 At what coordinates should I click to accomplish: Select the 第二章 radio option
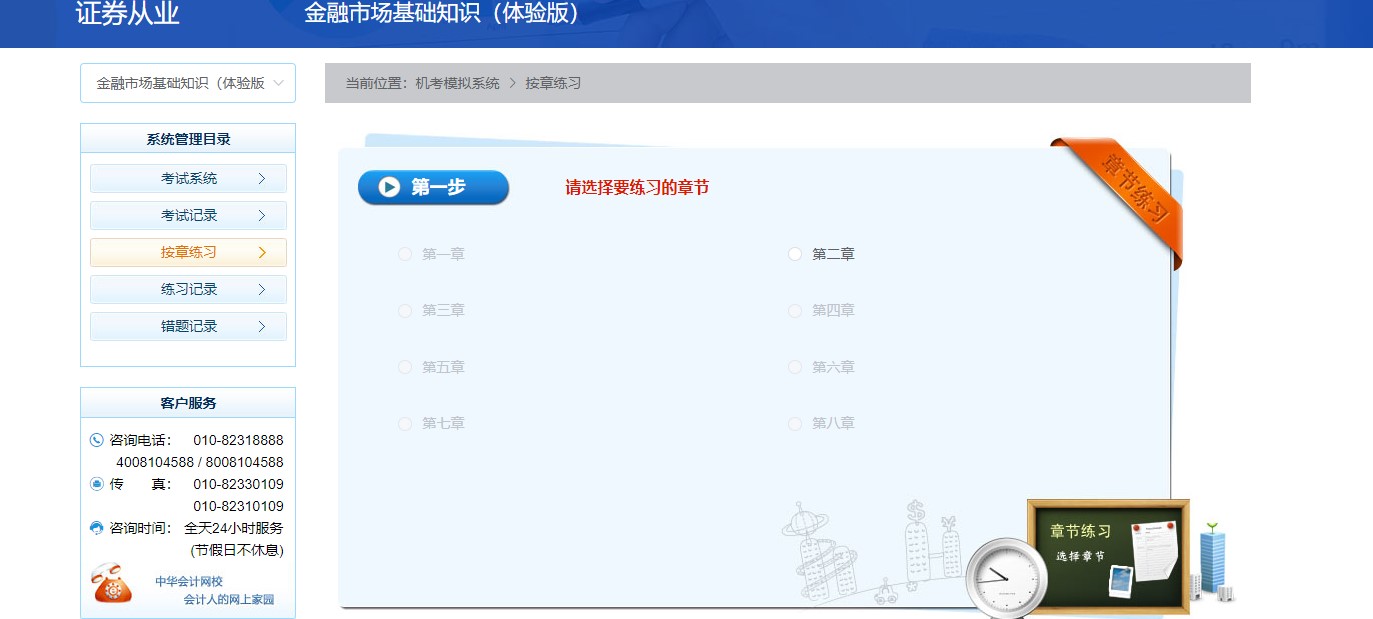coord(795,254)
